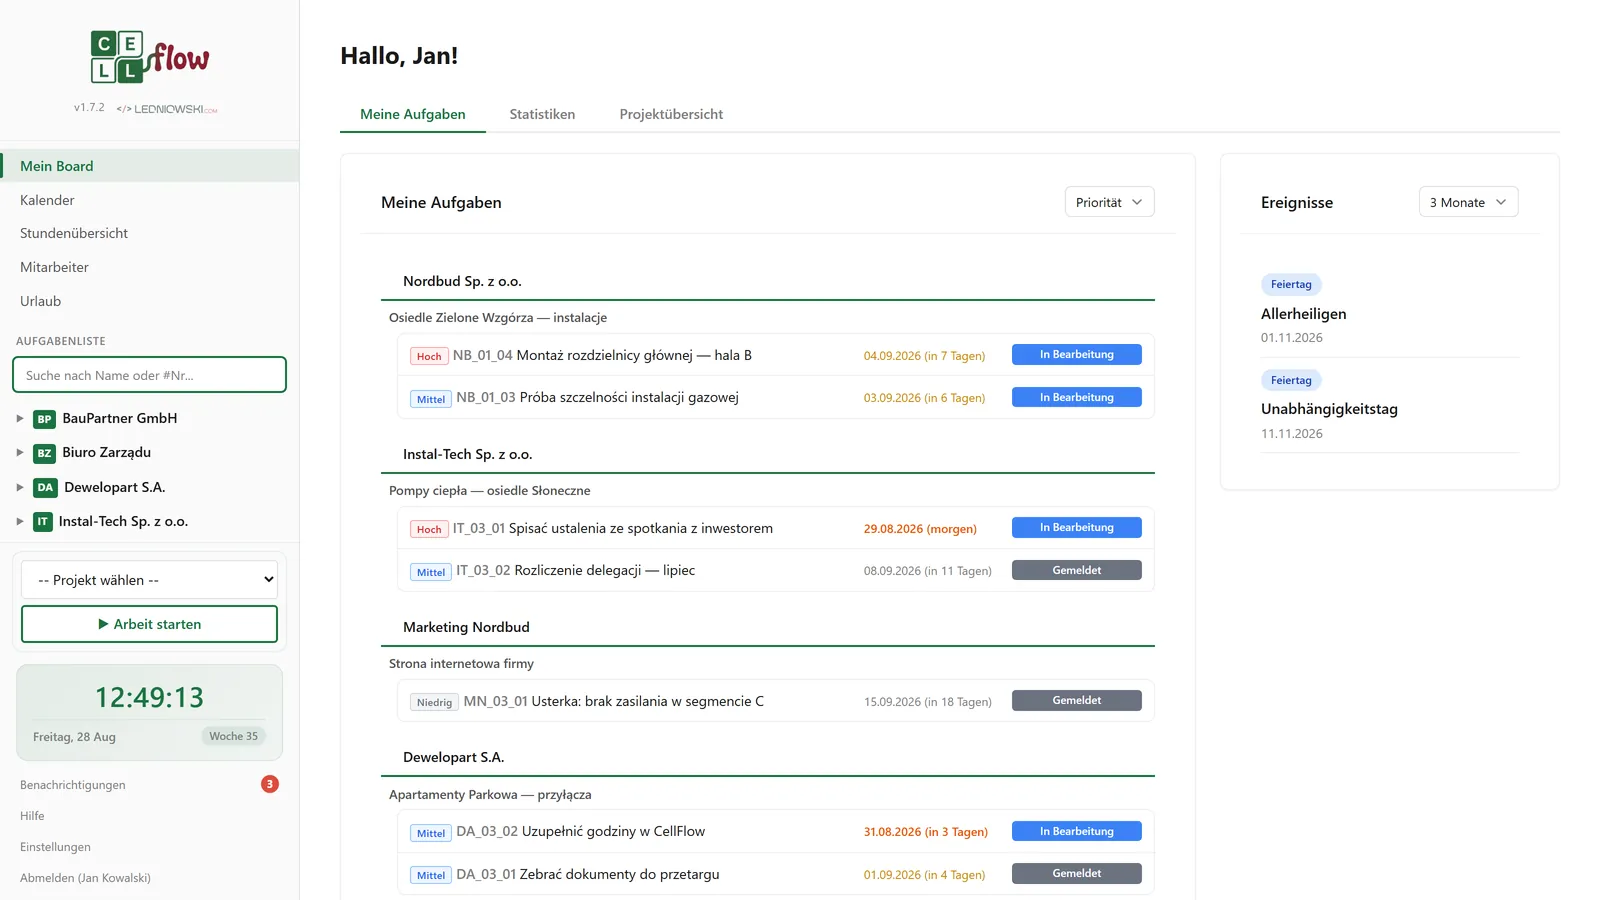Open Einstellungen in the sidebar
1600x900 pixels.
coord(55,847)
